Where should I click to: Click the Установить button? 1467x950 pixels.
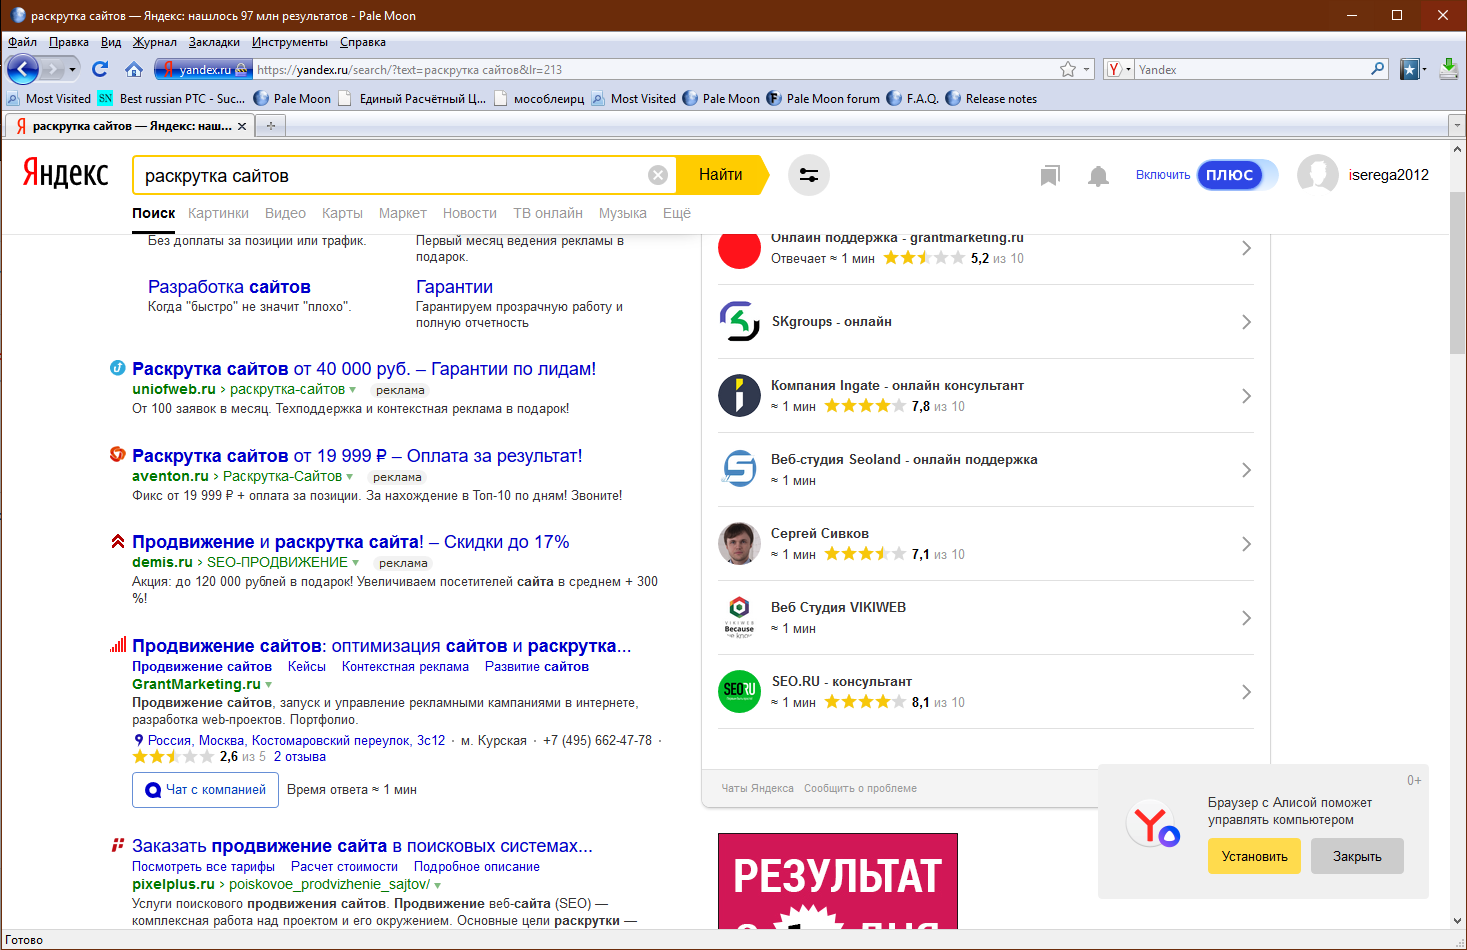1255,856
